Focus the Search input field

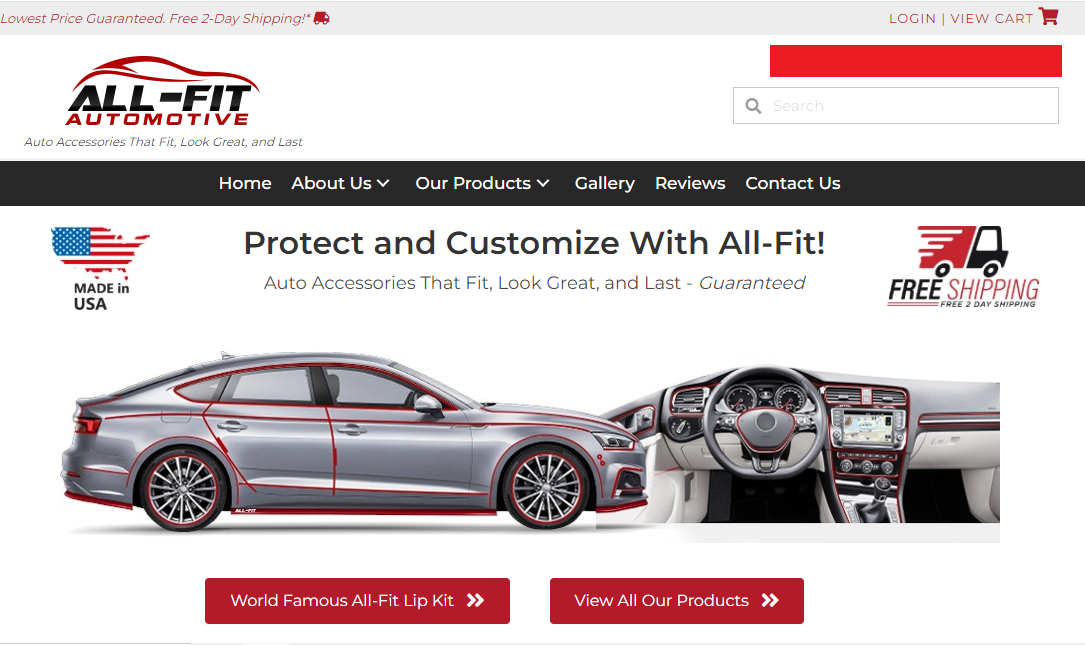[896, 106]
